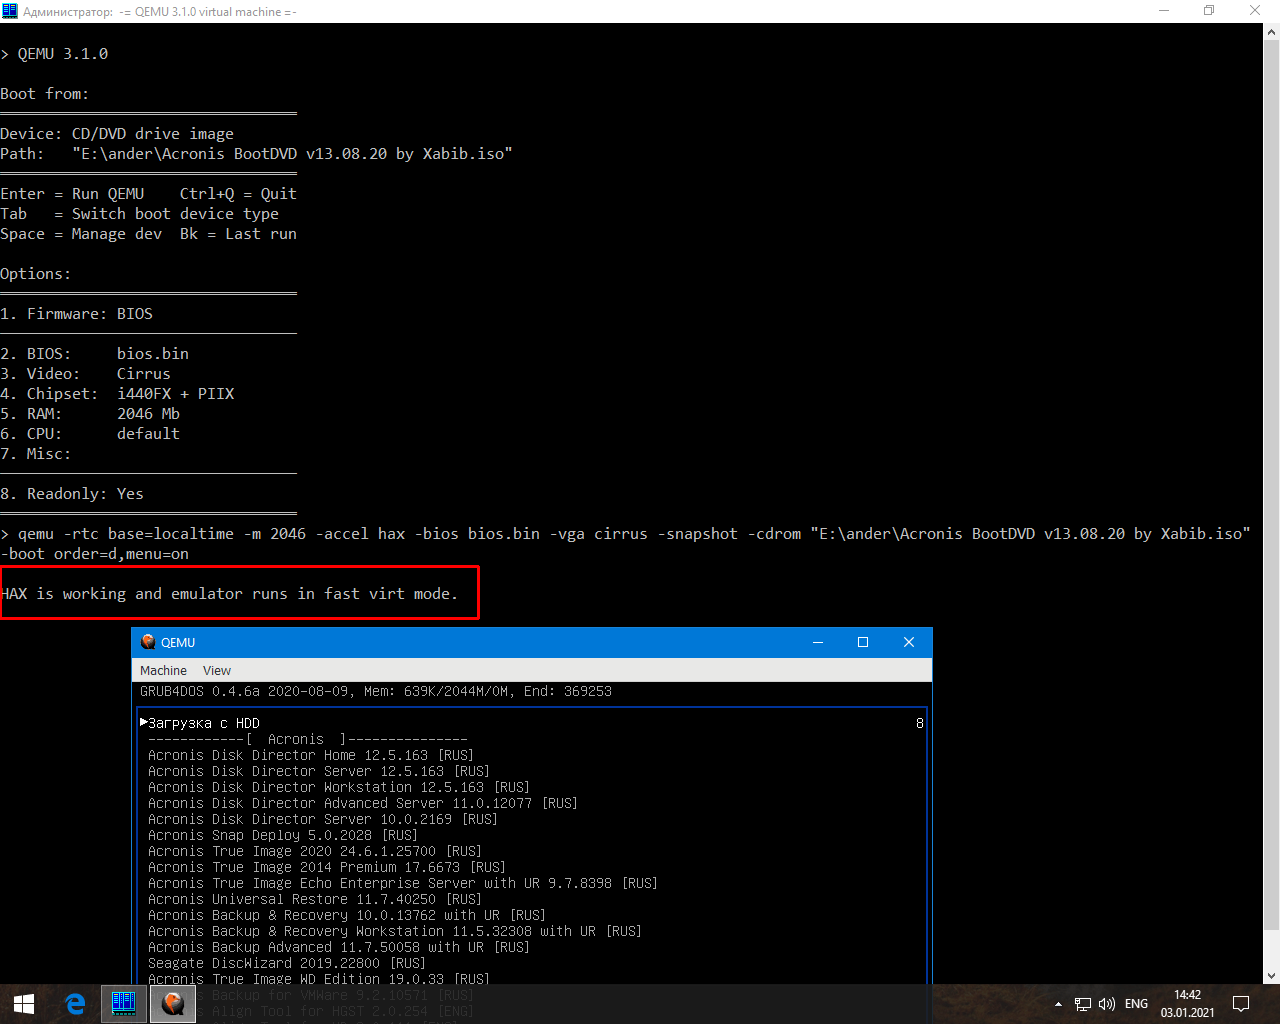Open the Machine menu in QEMU
This screenshot has width=1280, height=1024.
click(x=163, y=671)
